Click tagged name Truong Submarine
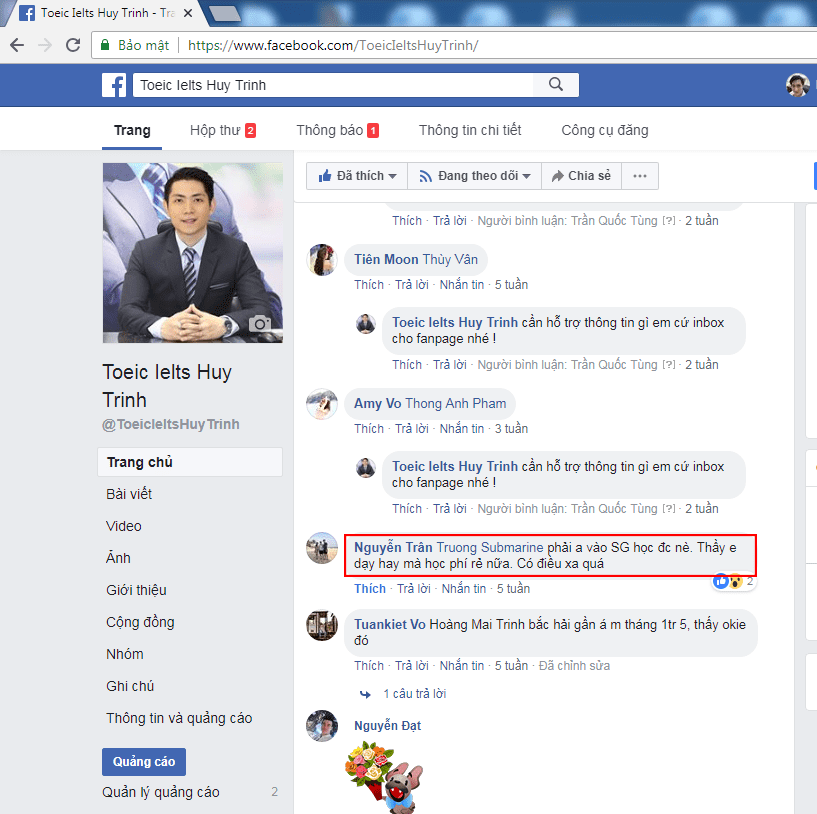Image resolution: width=817 pixels, height=814 pixels. (x=490, y=548)
